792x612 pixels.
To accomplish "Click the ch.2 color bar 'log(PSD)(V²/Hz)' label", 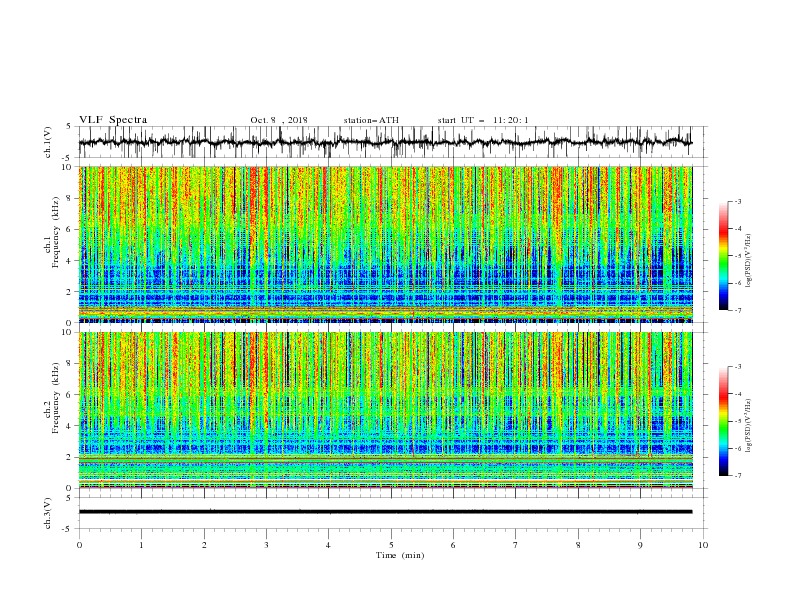I will [x=748, y=426].
